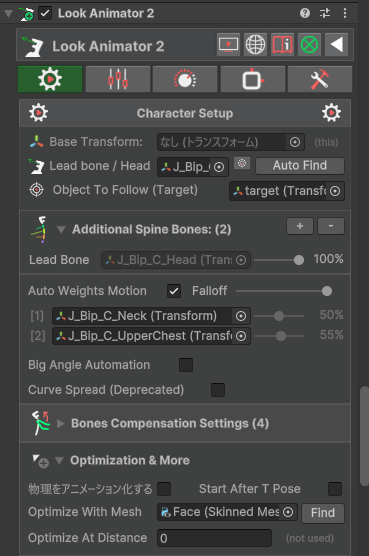Enable Big Angle Automation checkbox
The image size is (369, 556).
pos(186,365)
